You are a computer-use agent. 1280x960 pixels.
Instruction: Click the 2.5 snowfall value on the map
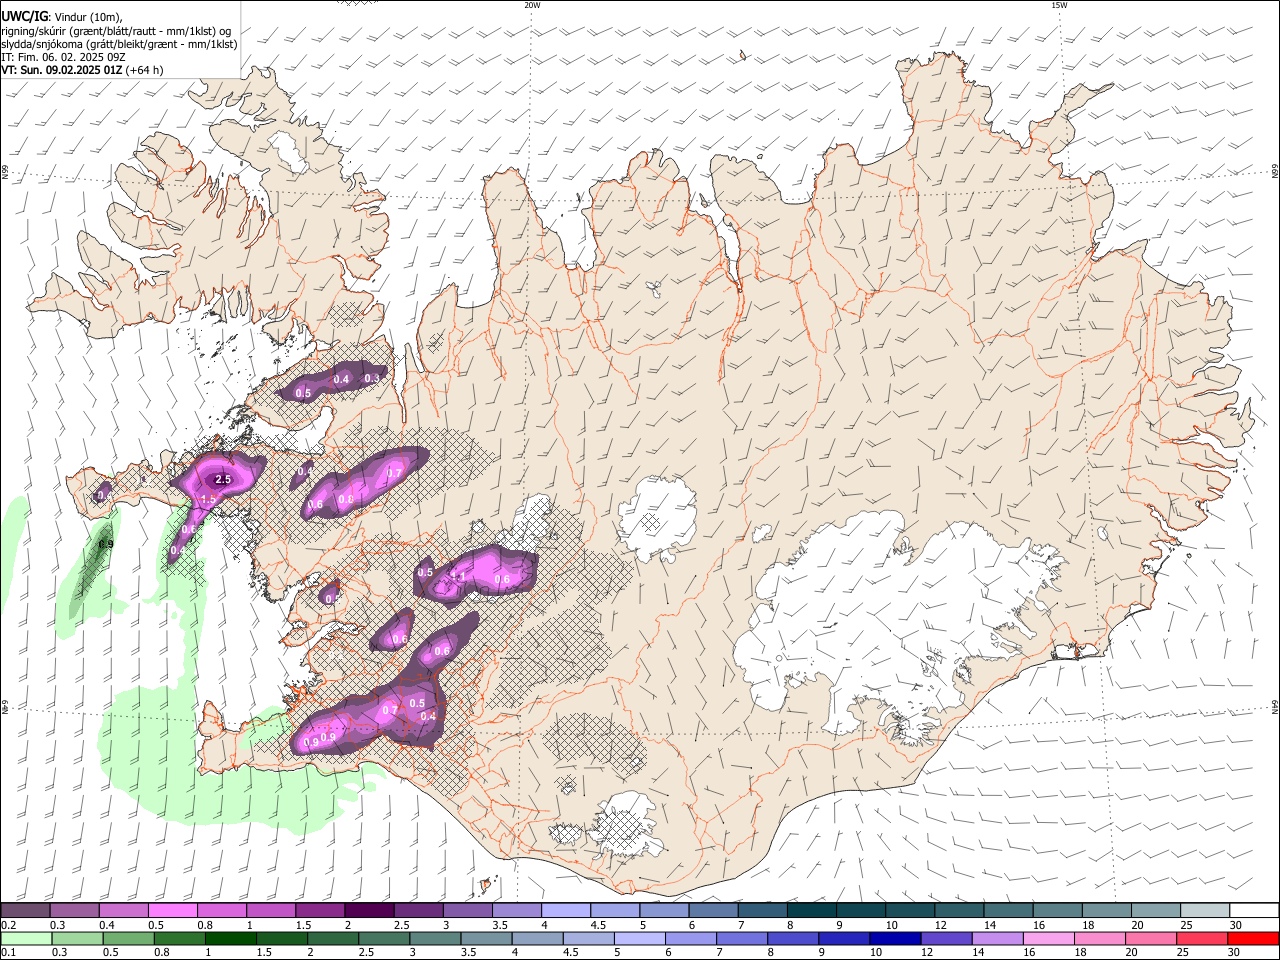click(223, 480)
